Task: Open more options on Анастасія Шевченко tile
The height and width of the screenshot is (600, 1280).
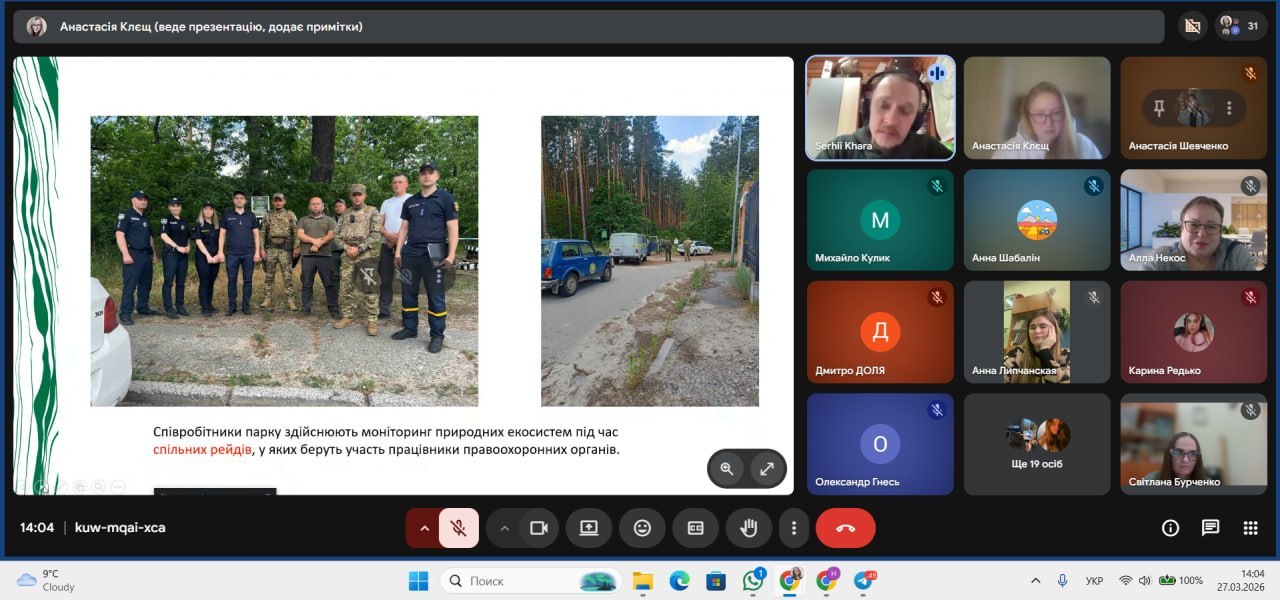Action: coord(1229,108)
